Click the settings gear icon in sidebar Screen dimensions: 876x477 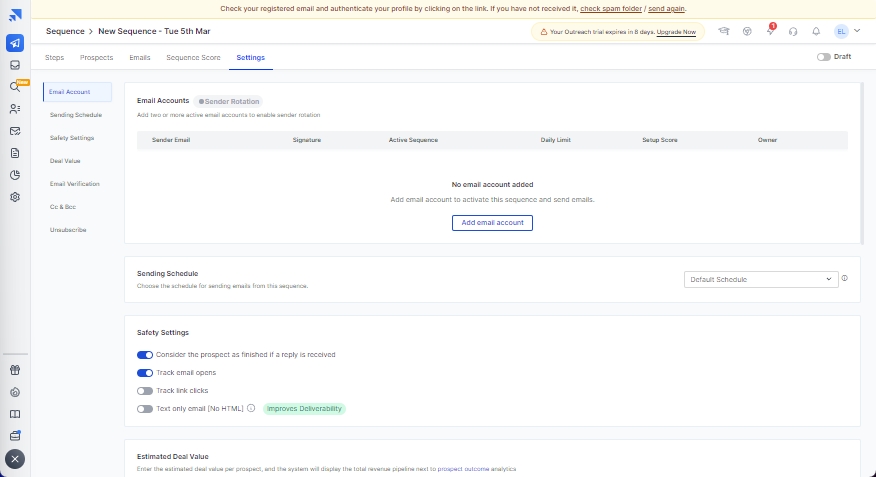15,197
